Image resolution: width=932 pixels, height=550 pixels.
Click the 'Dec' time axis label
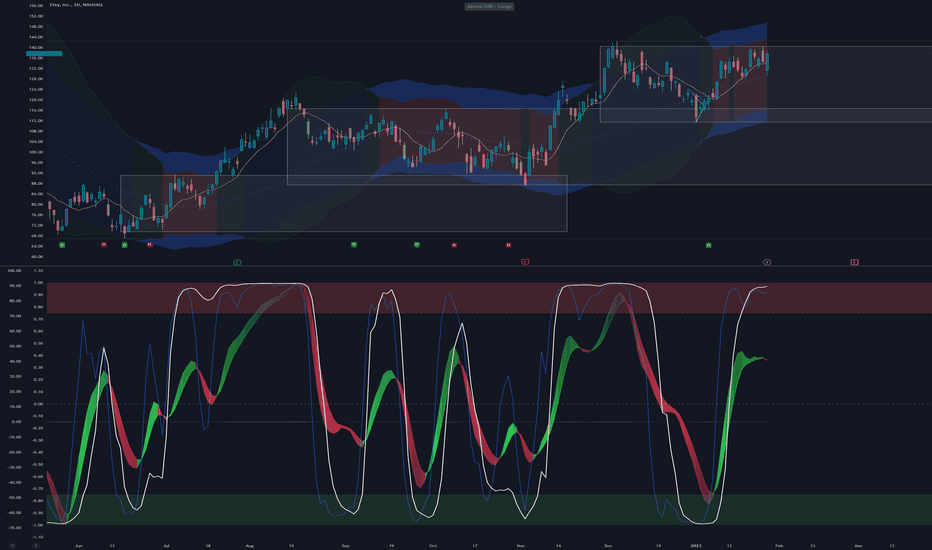tap(607, 545)
